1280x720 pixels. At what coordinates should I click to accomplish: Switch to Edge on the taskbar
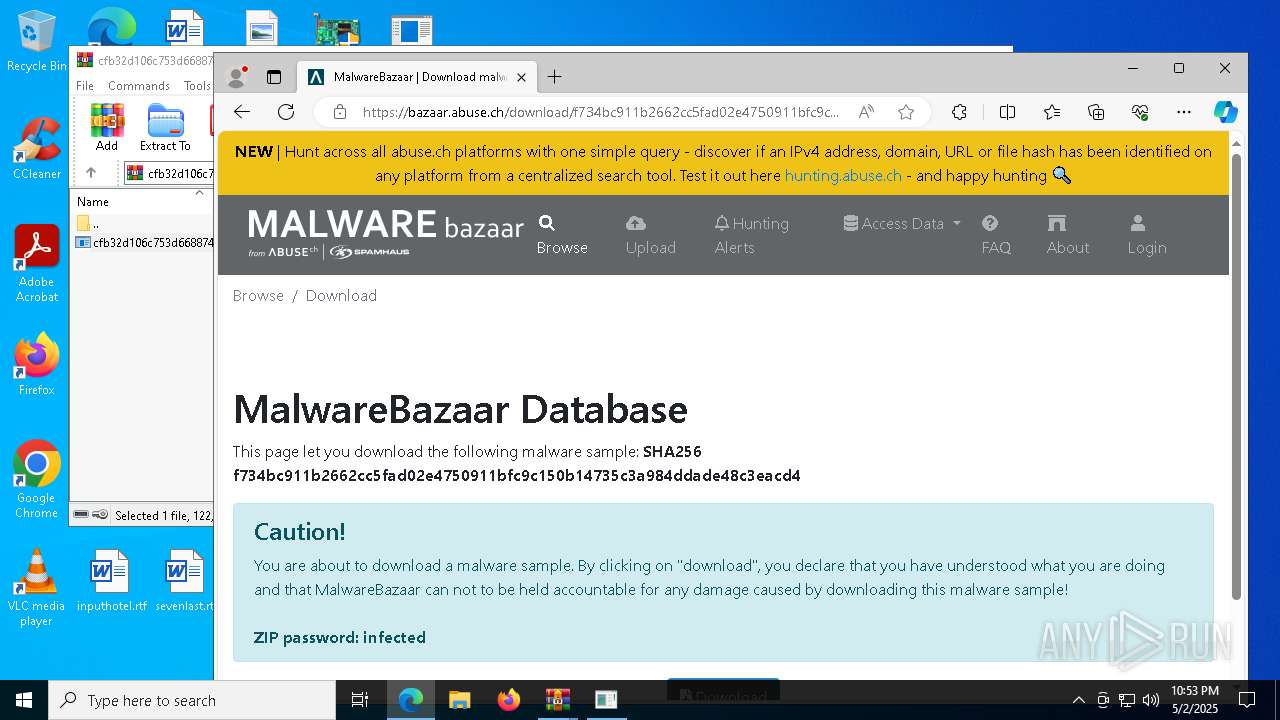pos(411,700)
